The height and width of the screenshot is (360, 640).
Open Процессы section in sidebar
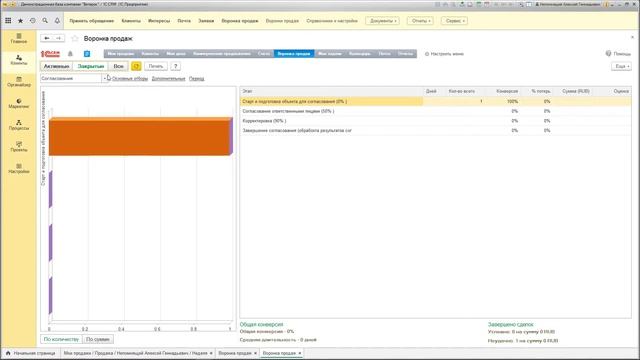[x=19, y=125]
